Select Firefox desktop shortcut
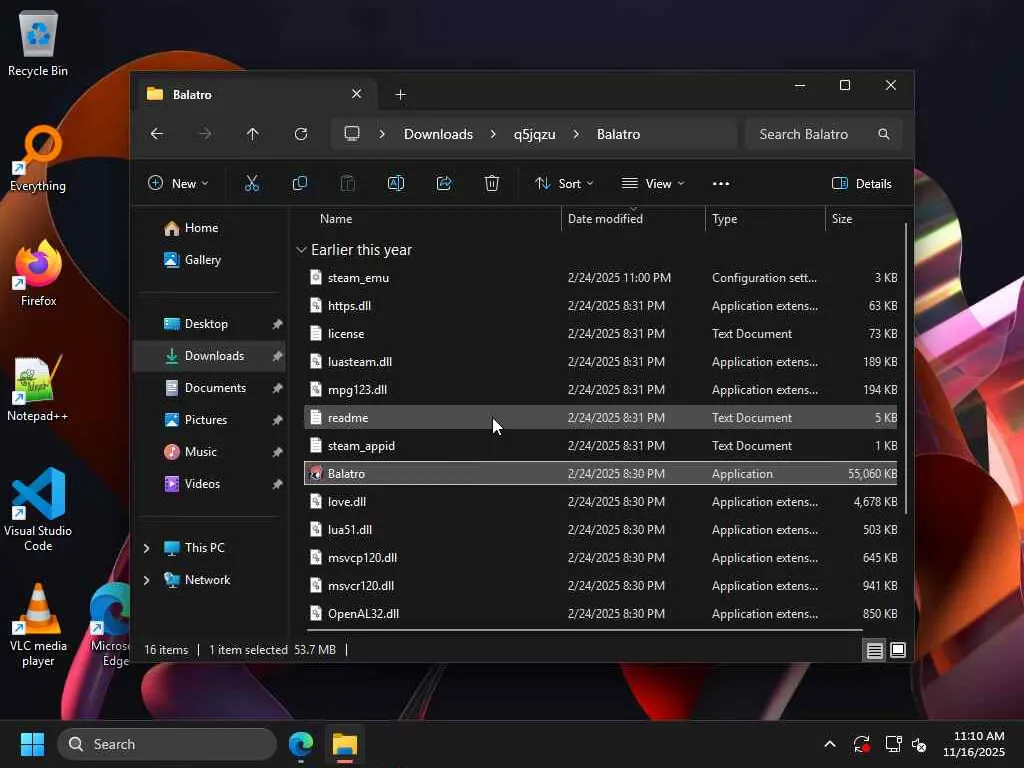Viewport: 1024px width, 768px height. 38,274
